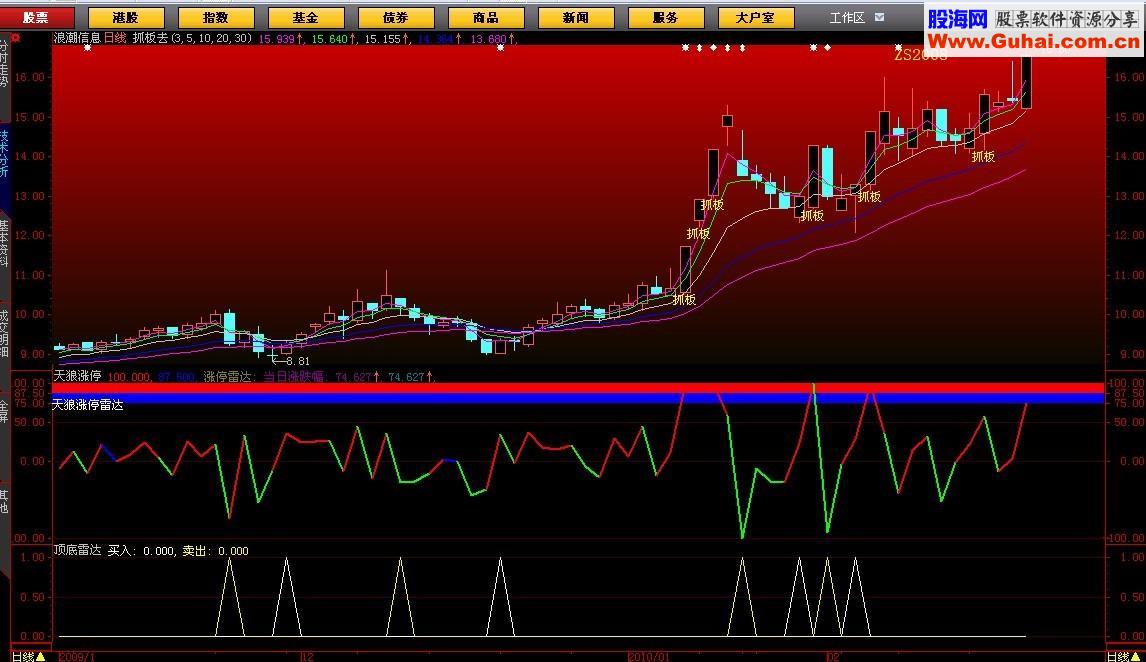Open the 基金 funds button

(306, 18)
